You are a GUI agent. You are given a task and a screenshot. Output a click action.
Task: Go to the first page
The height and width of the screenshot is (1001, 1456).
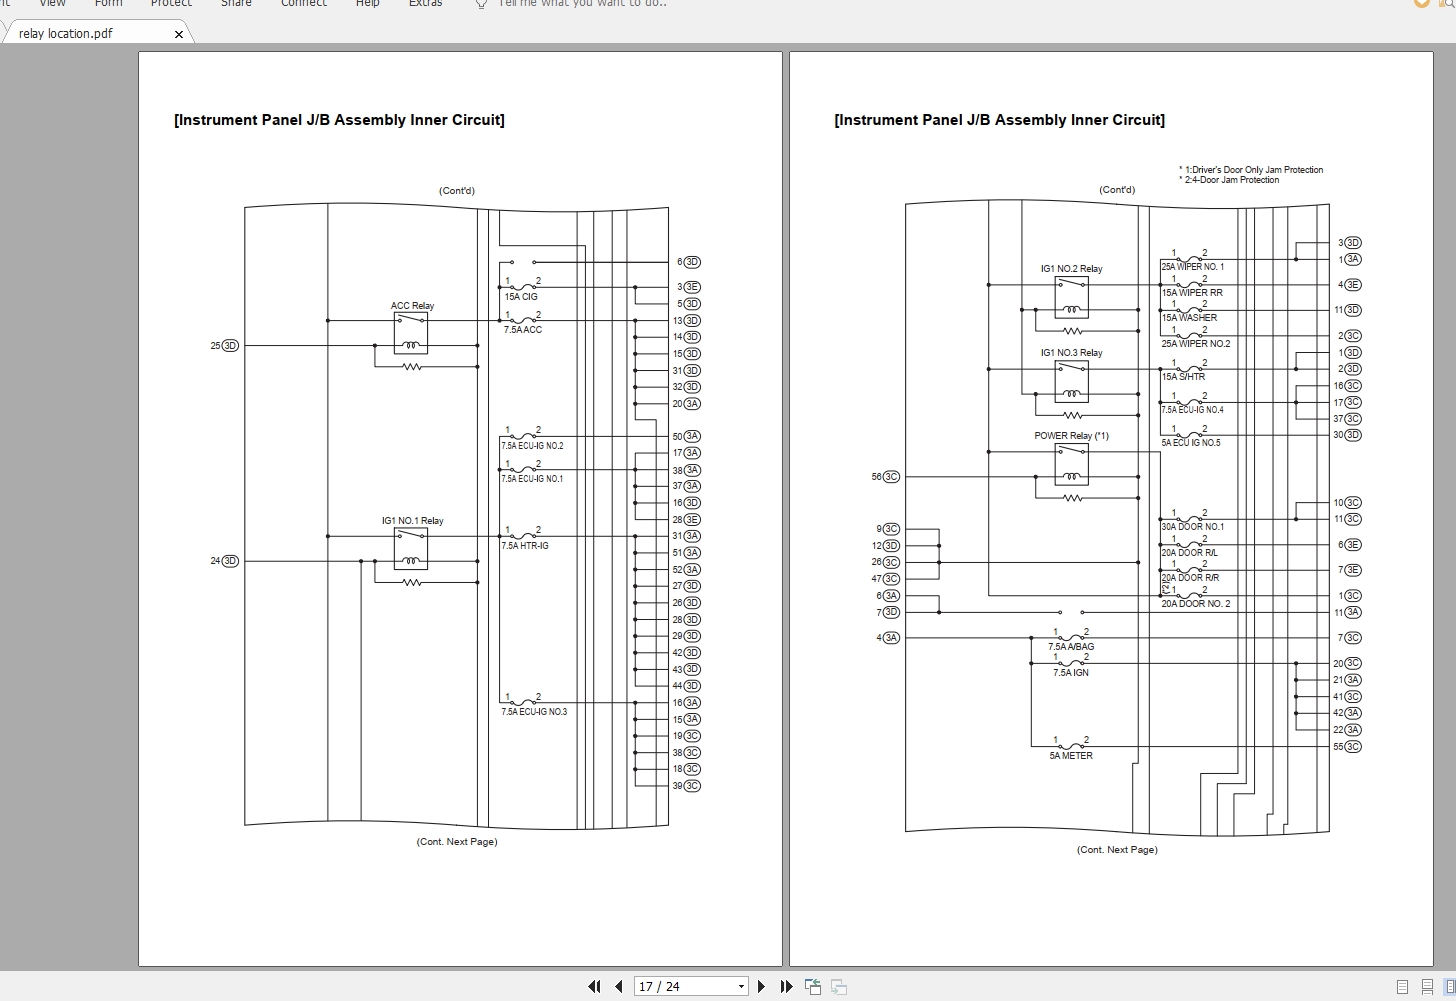pyautogui.click(x=594, y=986)
